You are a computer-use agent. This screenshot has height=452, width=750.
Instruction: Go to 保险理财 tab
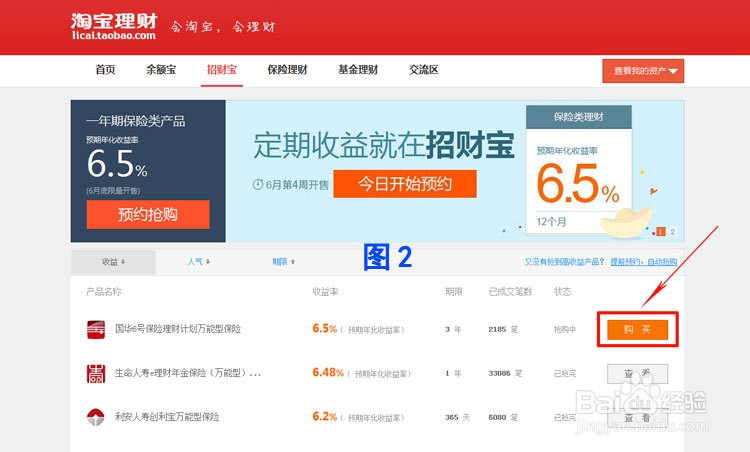click(x=287, y=70)
